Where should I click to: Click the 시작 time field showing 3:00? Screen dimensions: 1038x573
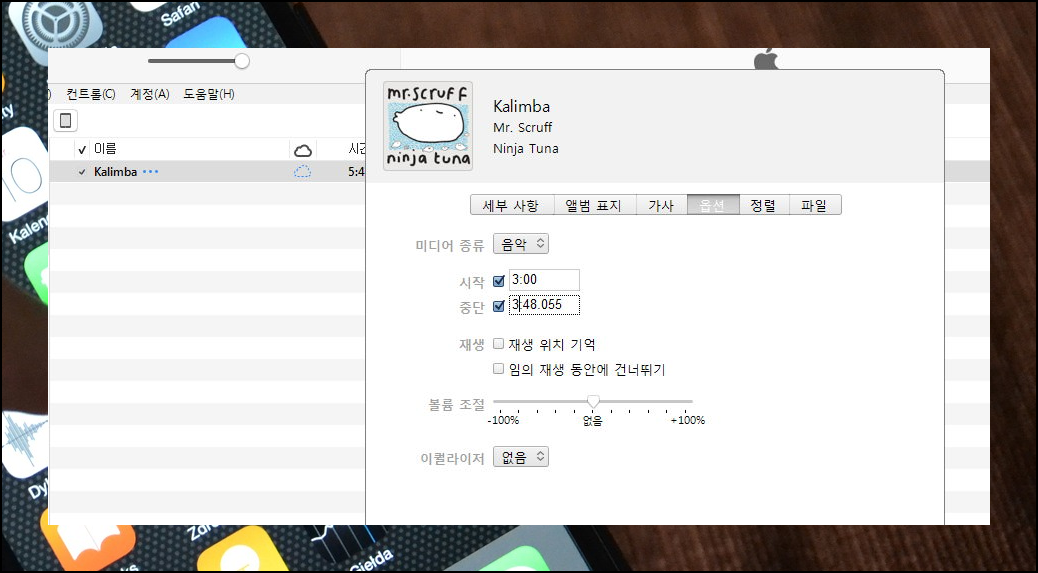[544, 280]
